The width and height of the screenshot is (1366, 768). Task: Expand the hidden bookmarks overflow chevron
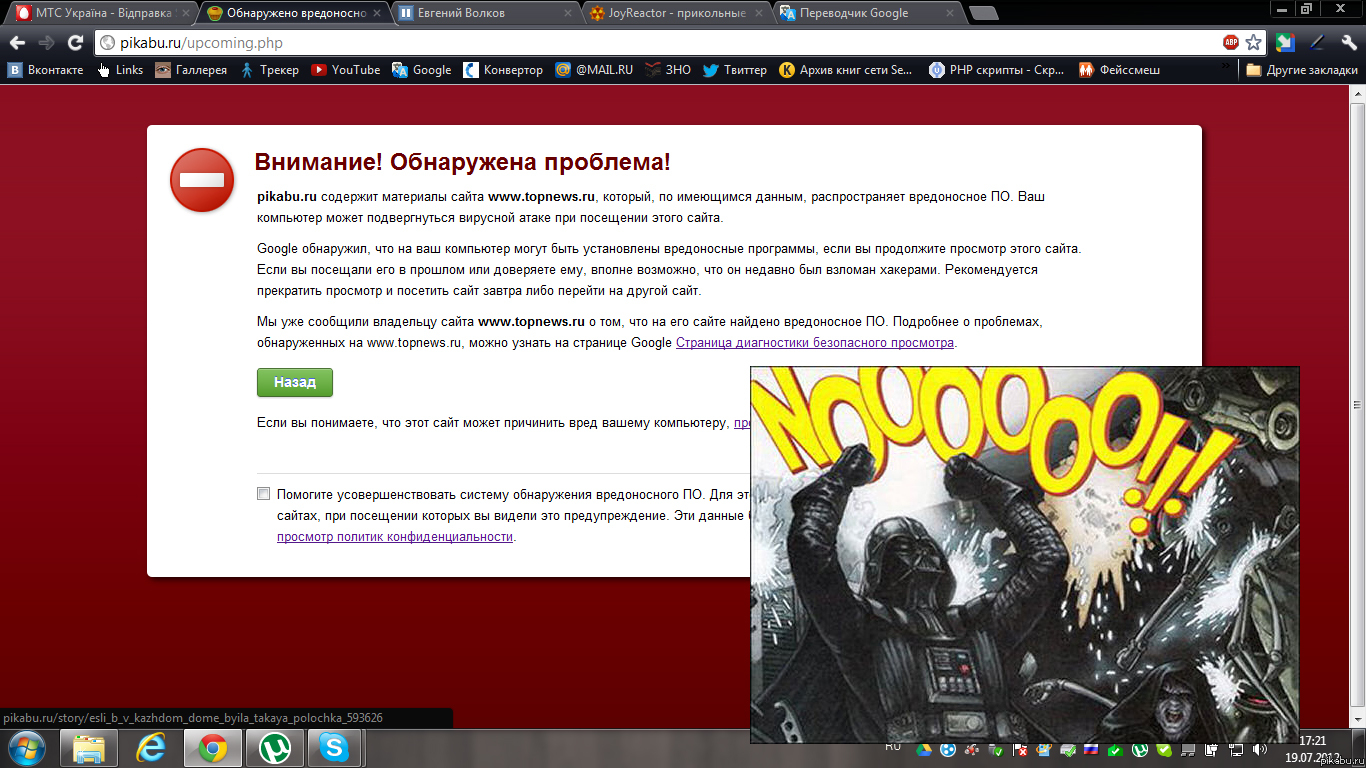[1227, 64]
